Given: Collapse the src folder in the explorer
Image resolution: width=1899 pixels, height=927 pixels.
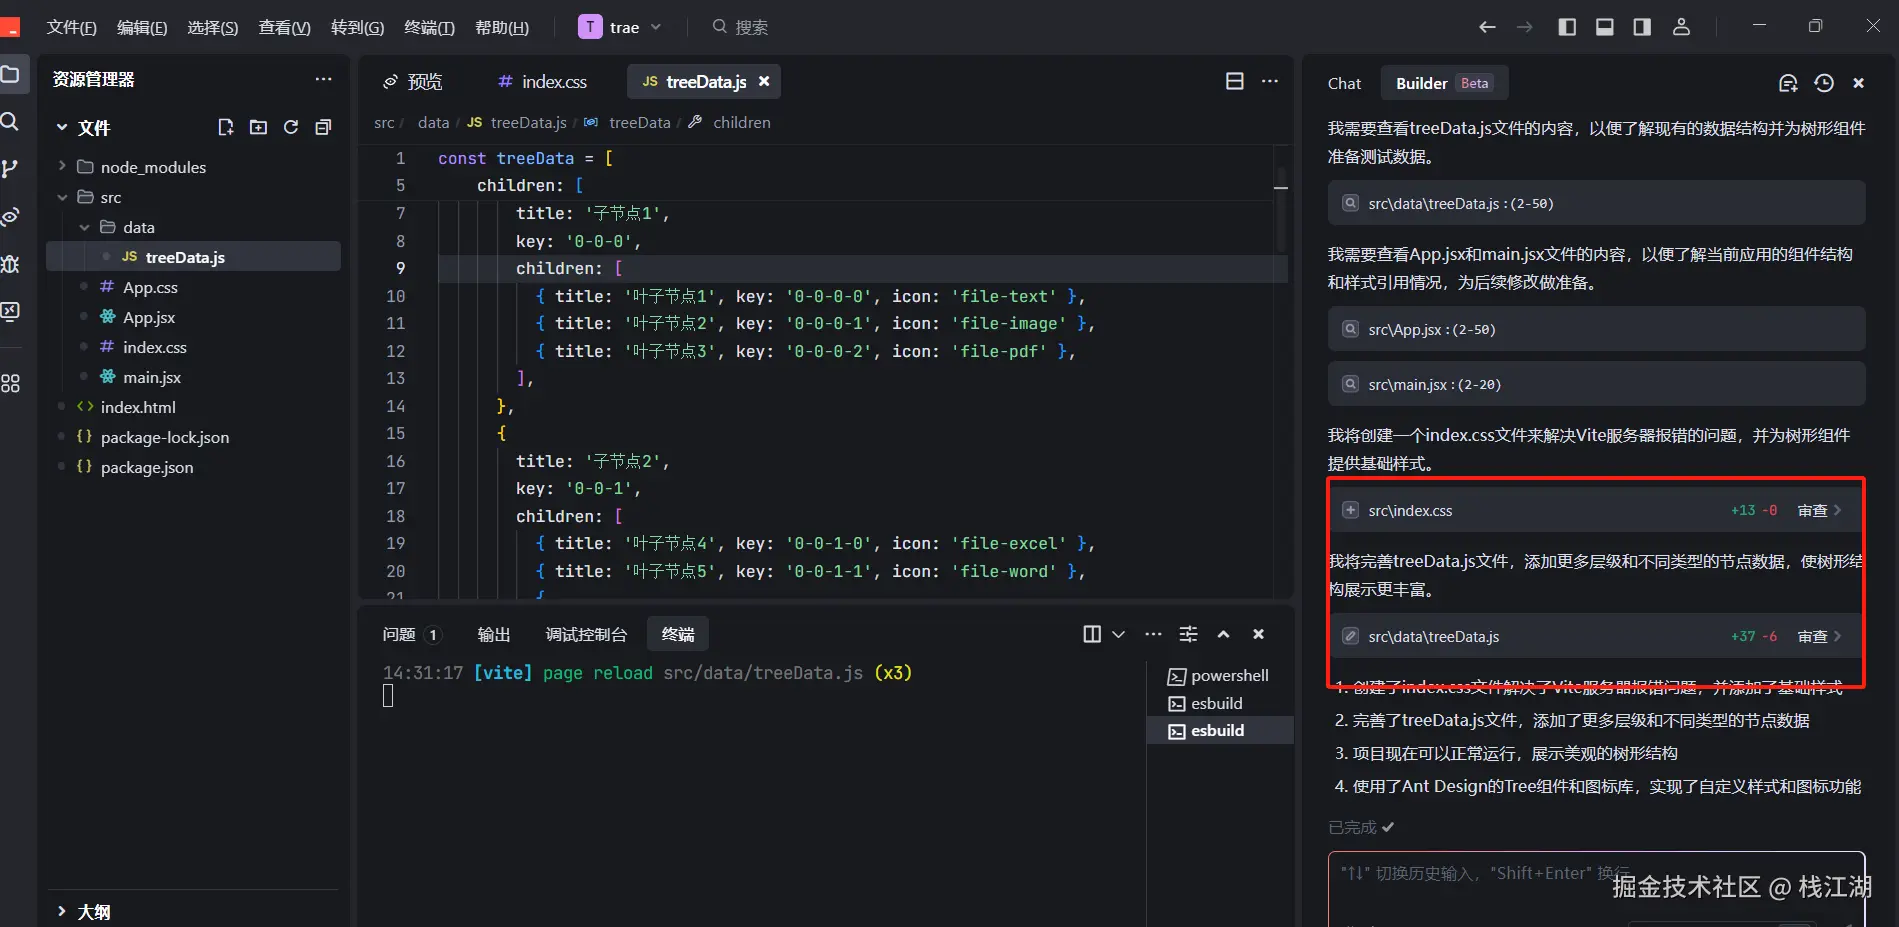Looking at the screenshot, I should click(62, 197).
